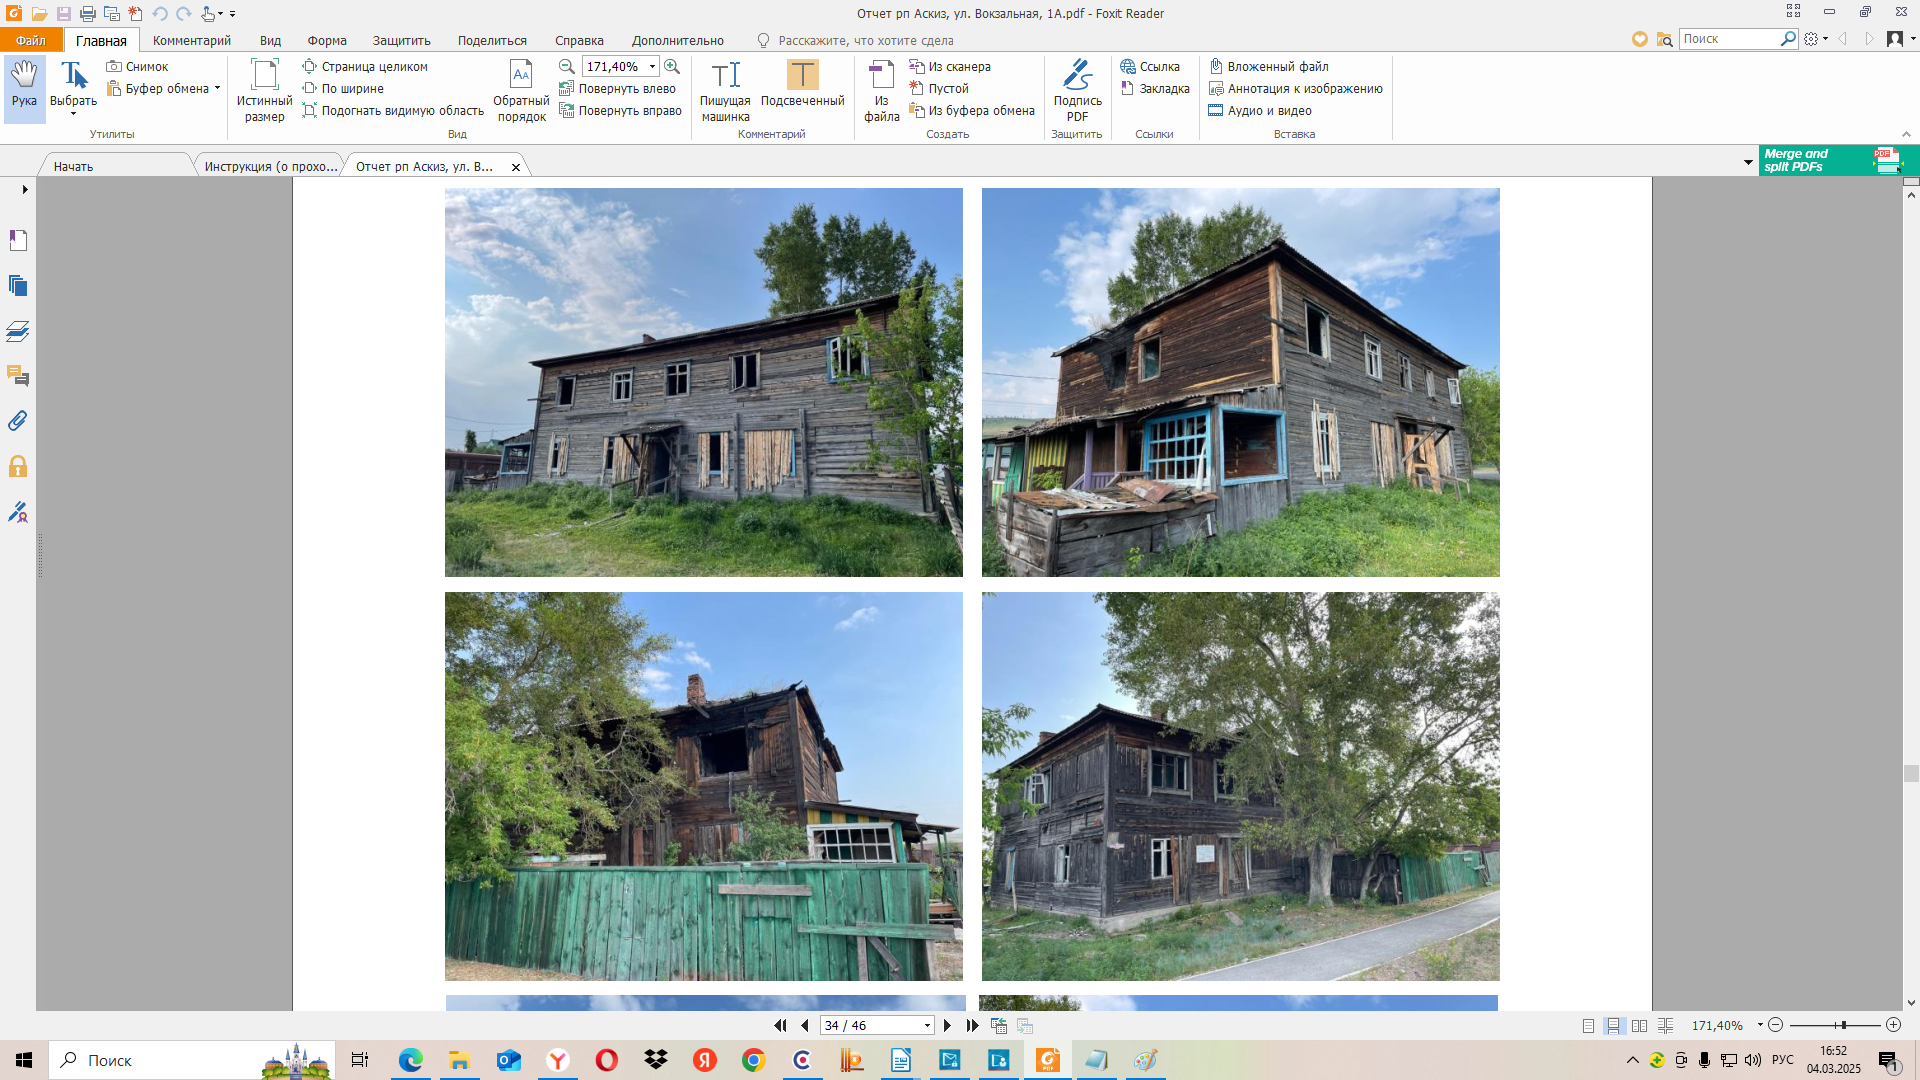Open the document tabs list dropdown

(1748, 161)
